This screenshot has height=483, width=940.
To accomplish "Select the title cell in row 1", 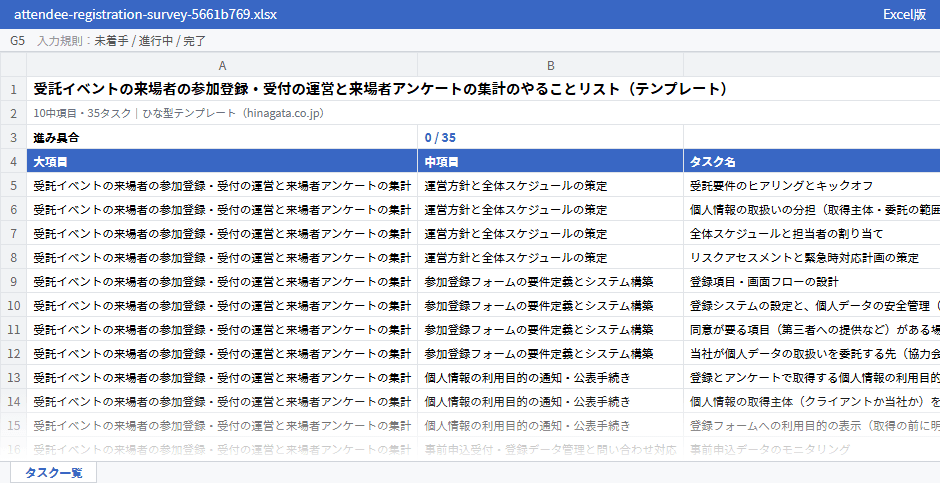I will 483,89.
